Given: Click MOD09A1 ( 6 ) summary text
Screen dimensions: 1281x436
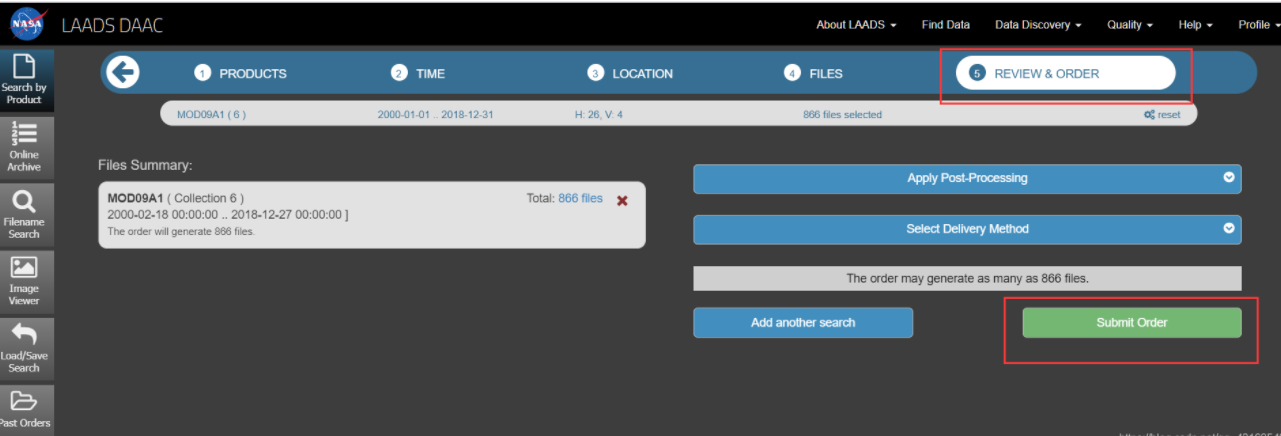Looking at the screenshot, I should pyautogui.click(x=211, y=114).
